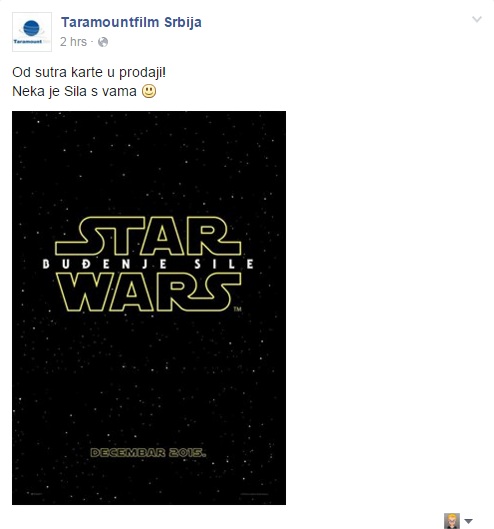Click the TM trademark symbol beside WARS

click(x=238, y=309)
